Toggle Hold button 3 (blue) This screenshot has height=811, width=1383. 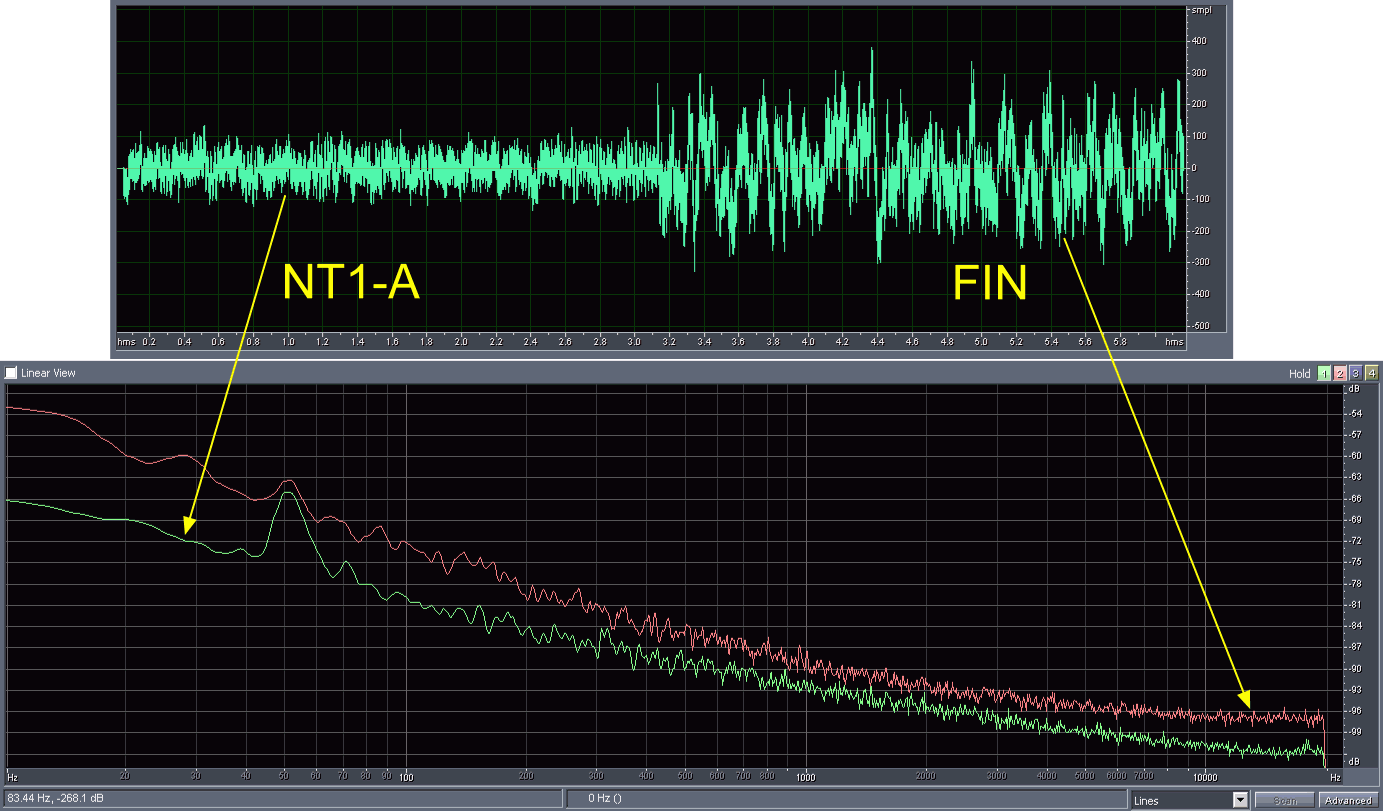tap(1356, 373)
